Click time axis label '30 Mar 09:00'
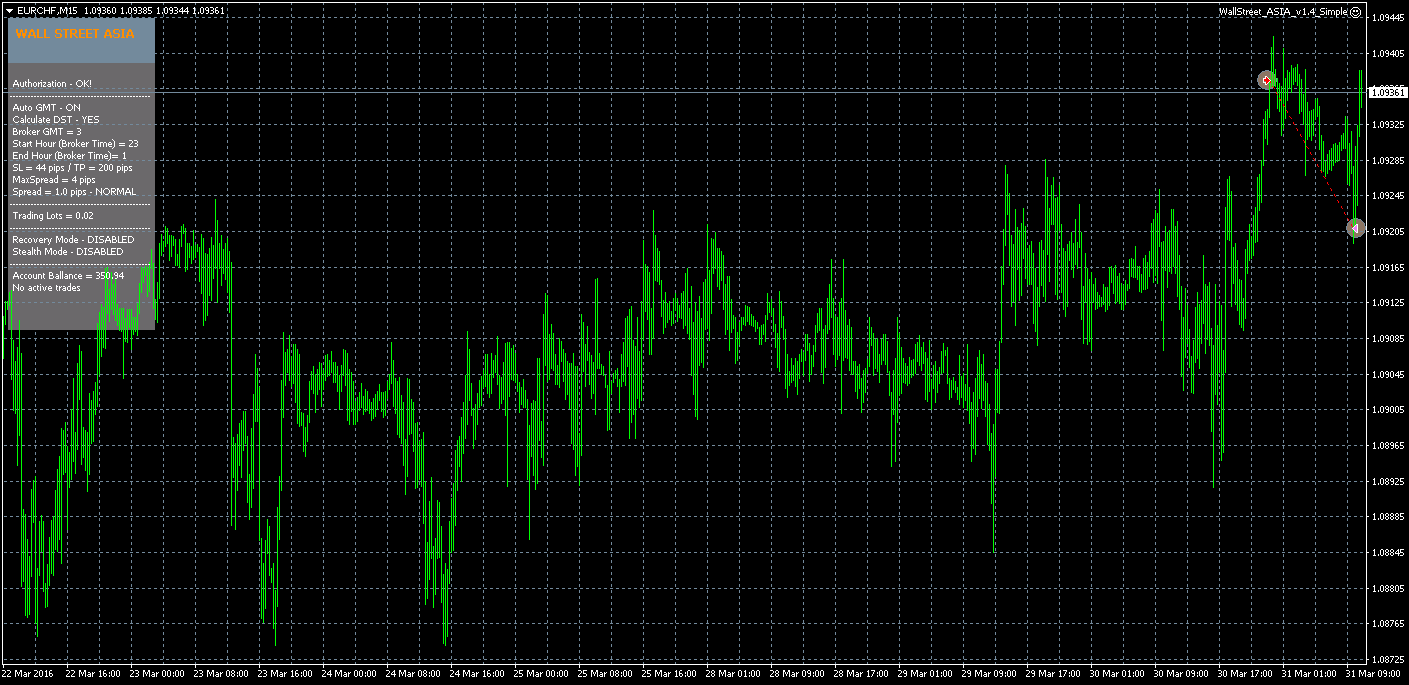The image size is (1409, 685). click(1182, 674)
